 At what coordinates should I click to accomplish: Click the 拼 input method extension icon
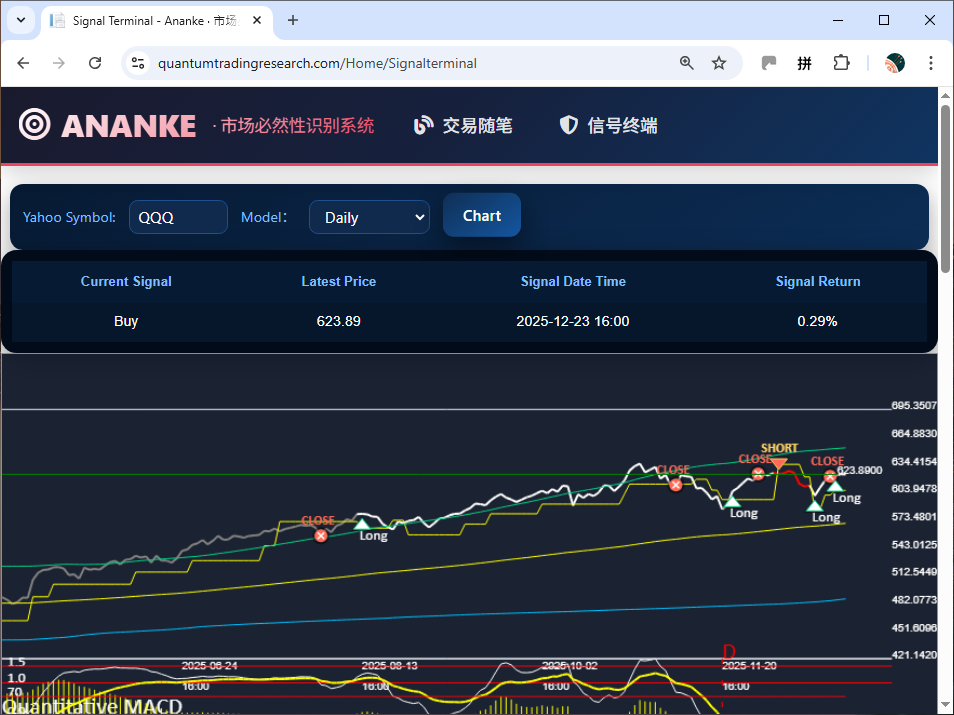[804, 63]
